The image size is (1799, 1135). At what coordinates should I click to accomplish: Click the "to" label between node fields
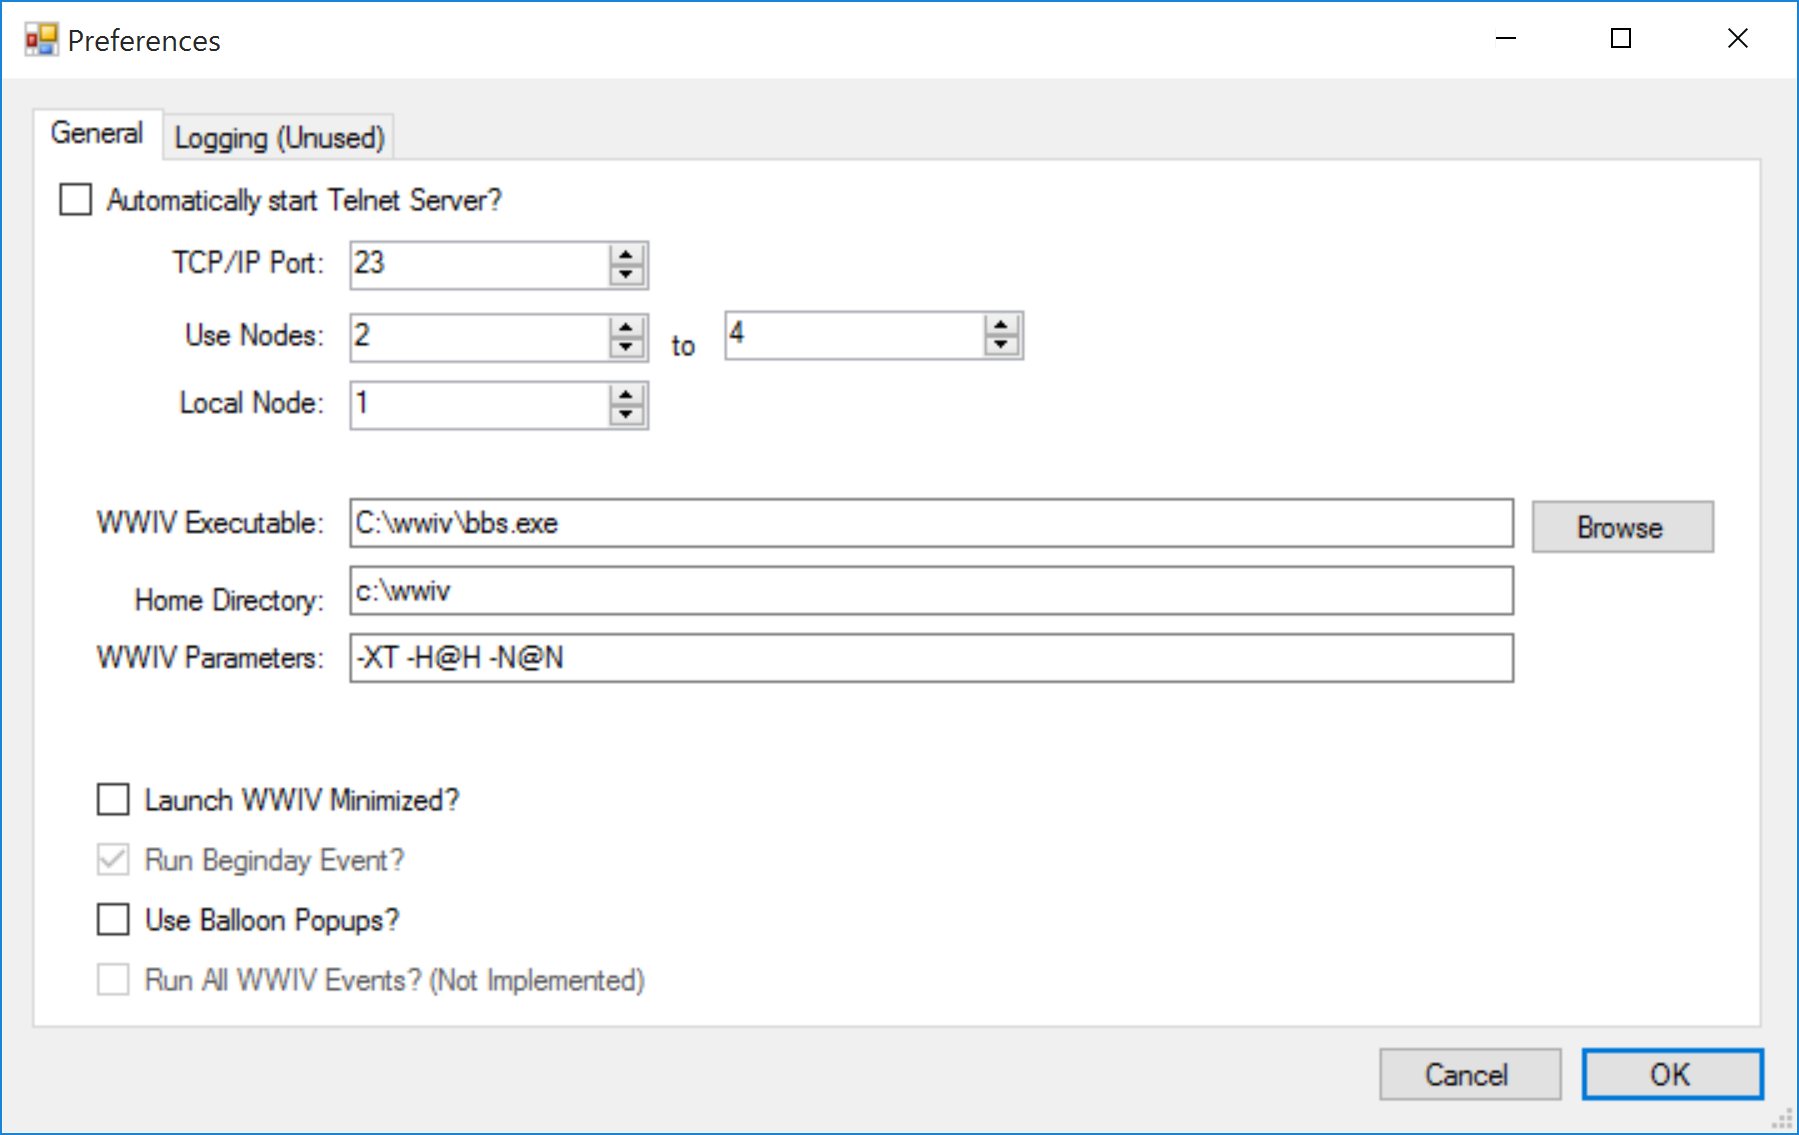(x=683, y=346)
